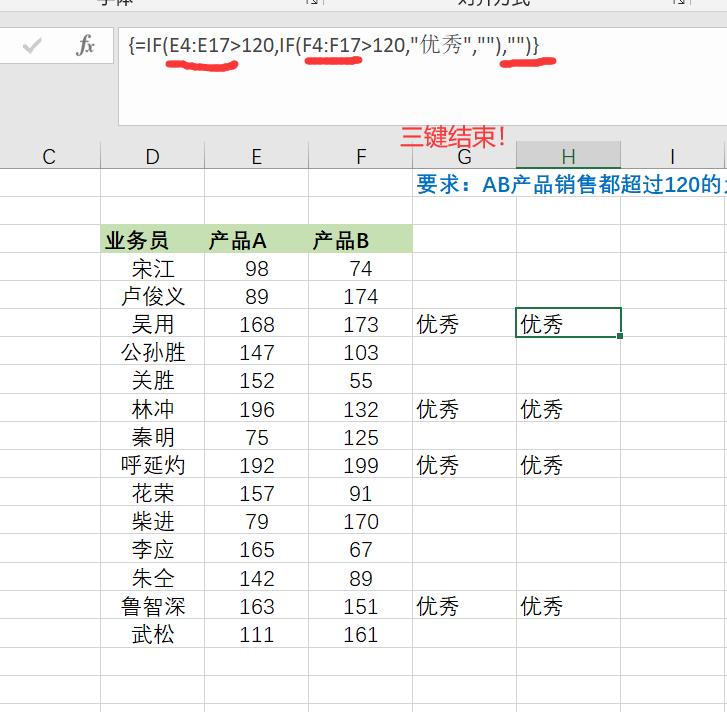Image resolution: width=727 pixels, height=712 pixels.
Task: Click 卢俊义's product B value 174
Action: point(361,296)
